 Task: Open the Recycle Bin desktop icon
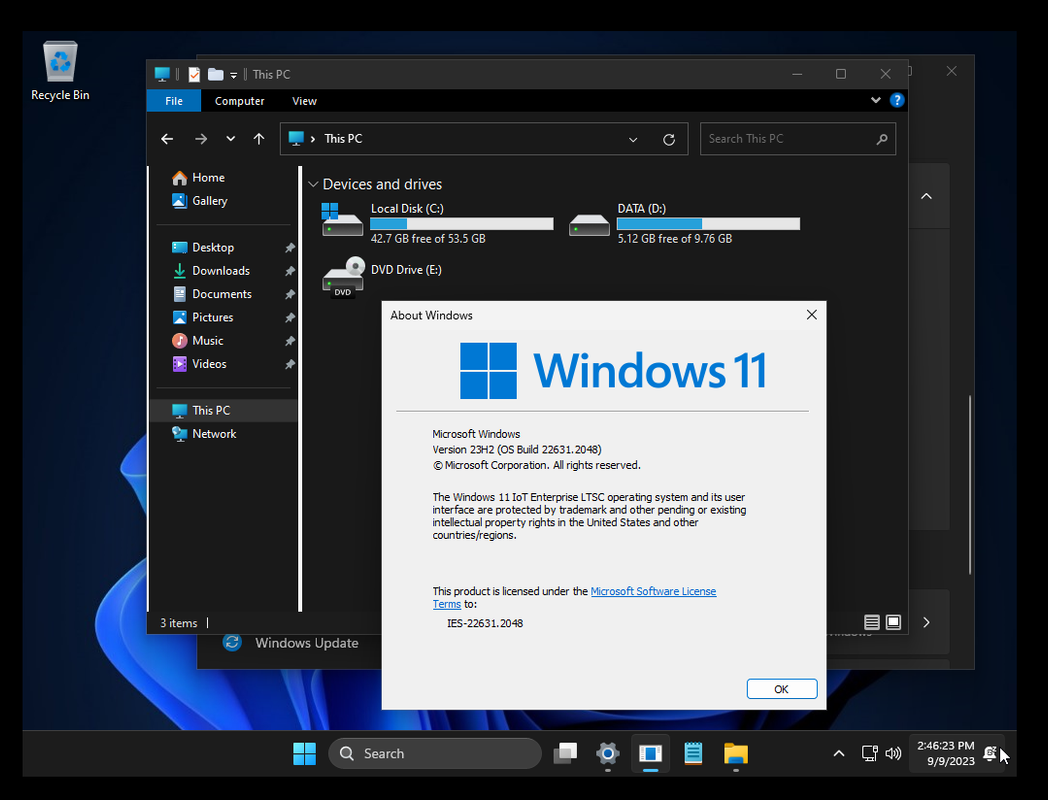[x=60, y=71]
